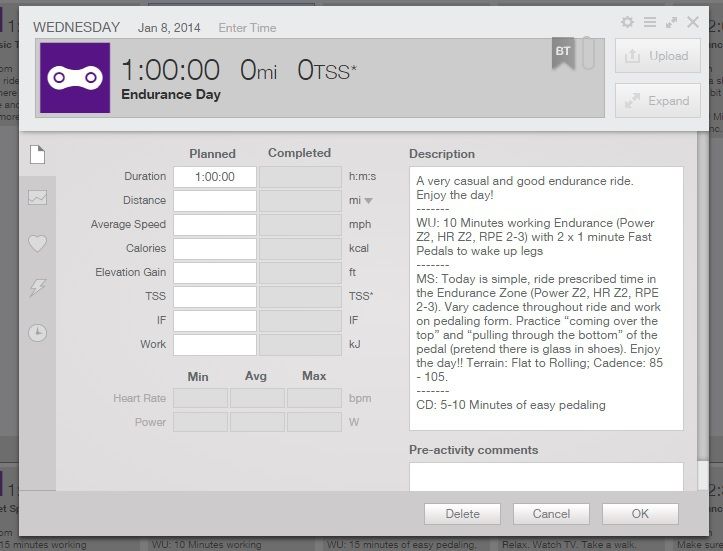Click the OK button

[640, 514]
